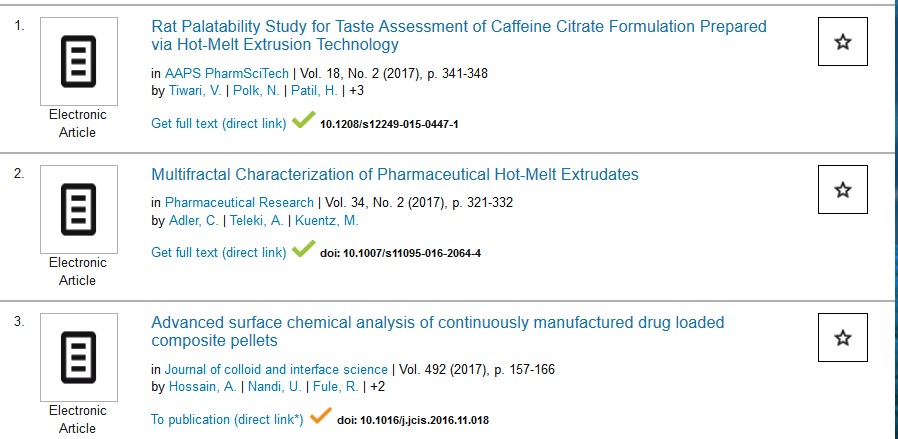This screenshot has height=439, width=898.
Task: Star the Advanced surface chemical analysis result
Action: (x=843, y=338)
